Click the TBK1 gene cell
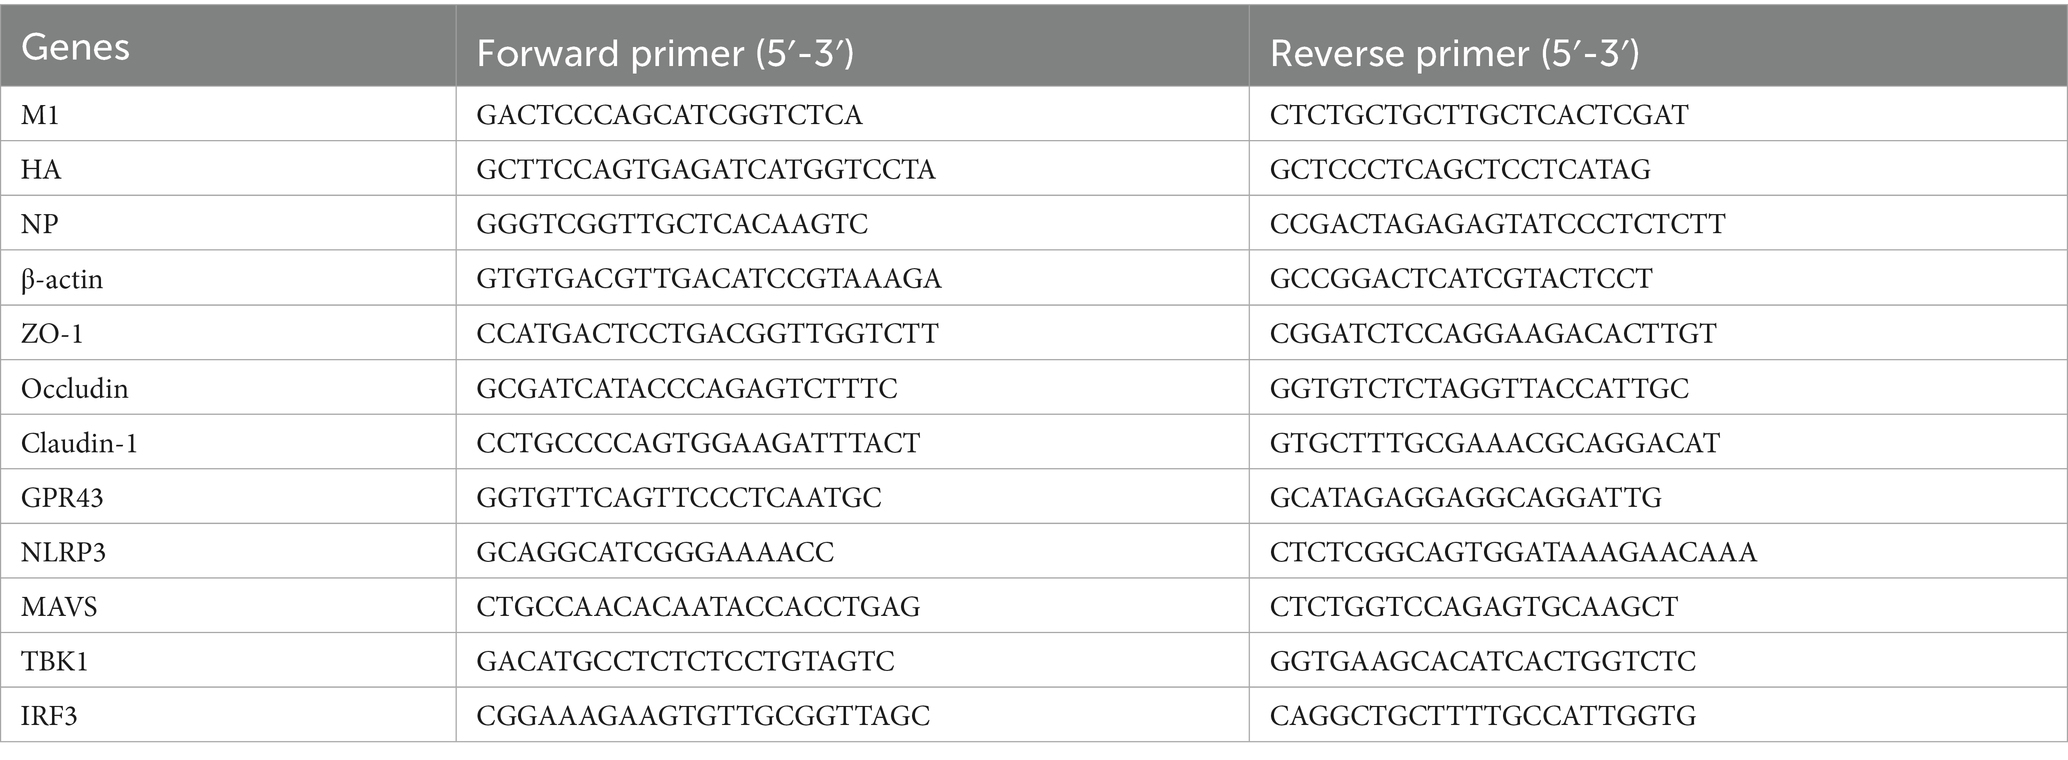Image resolution: width=2068 pixels, height=760 pixels. pos(55,661)
